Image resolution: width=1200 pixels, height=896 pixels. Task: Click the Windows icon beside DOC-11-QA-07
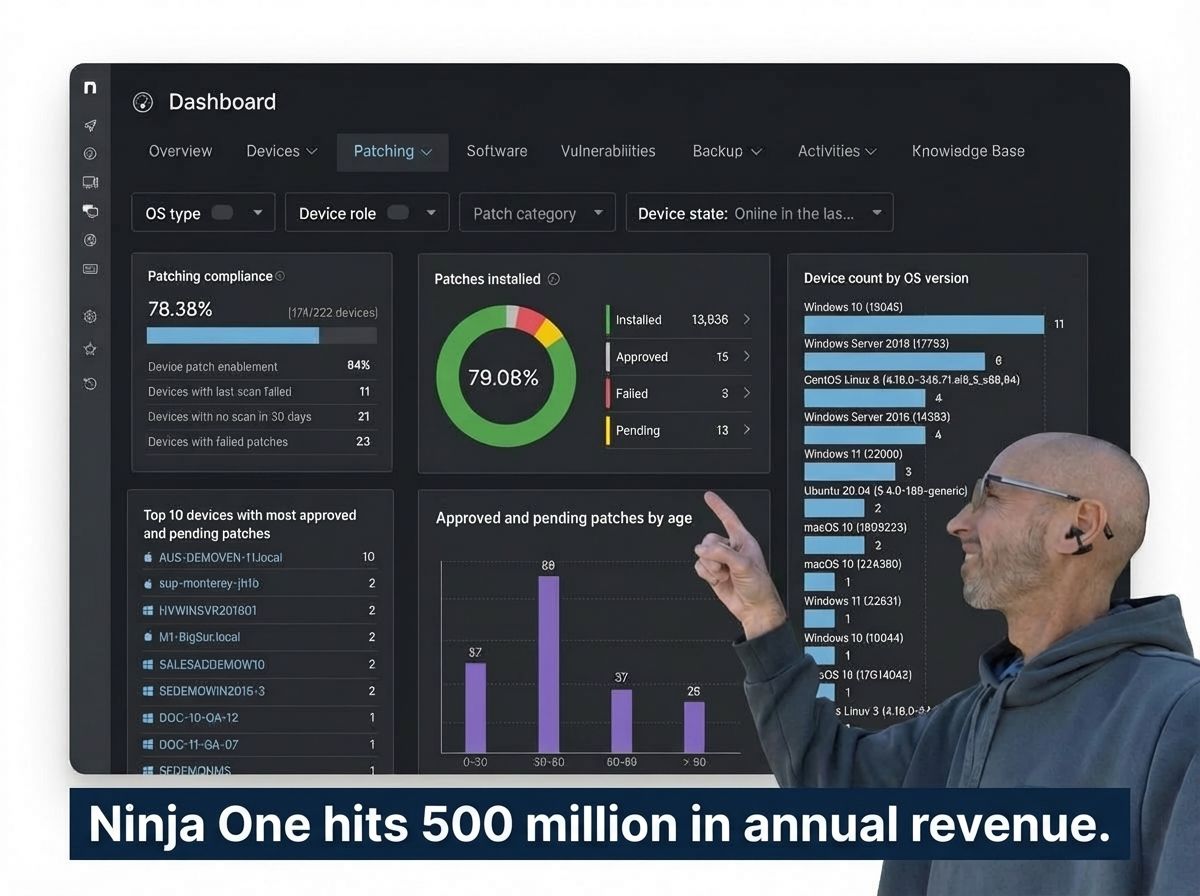pyautogui.click(x=148, y=745)
